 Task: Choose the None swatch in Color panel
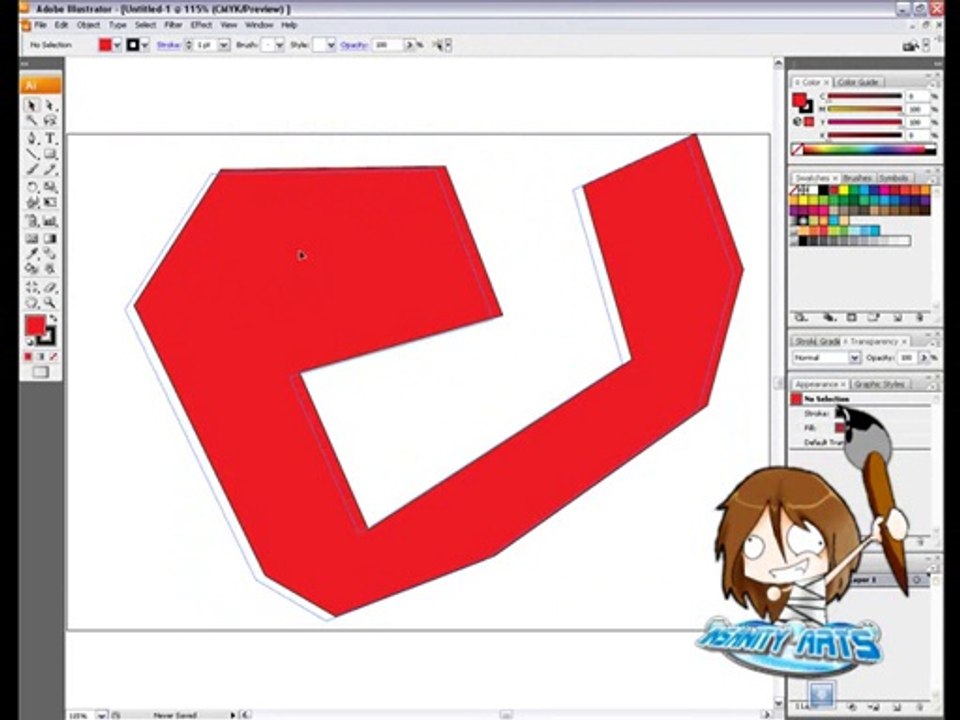[796, 149]
